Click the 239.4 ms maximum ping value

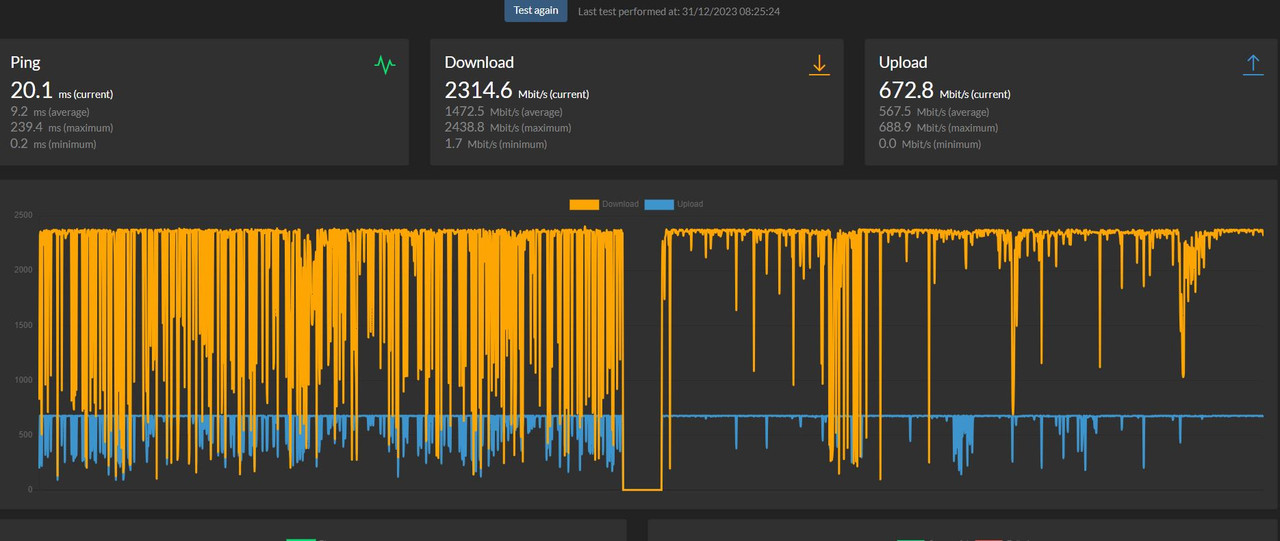[61, 128]
